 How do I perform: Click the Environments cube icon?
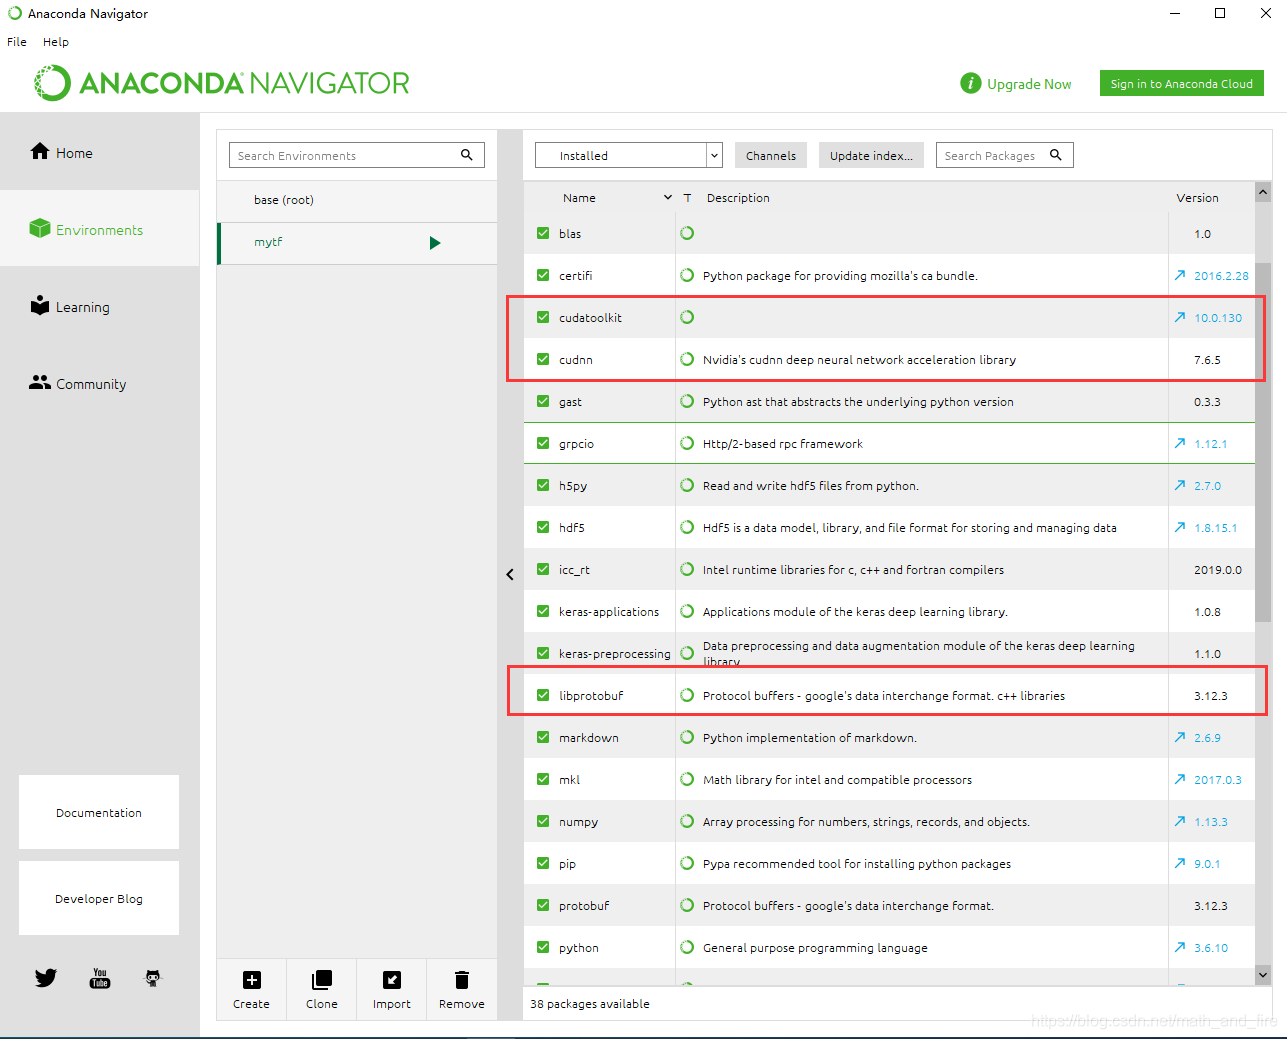pos(40,228)
